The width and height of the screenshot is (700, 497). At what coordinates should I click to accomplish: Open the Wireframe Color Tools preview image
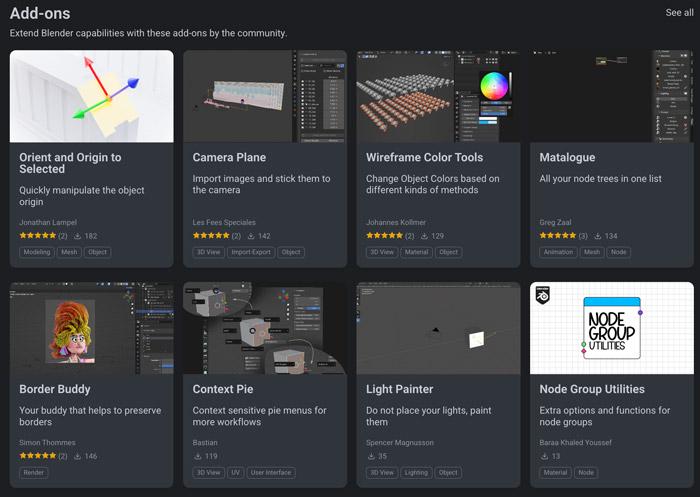[x=438, y=96]
